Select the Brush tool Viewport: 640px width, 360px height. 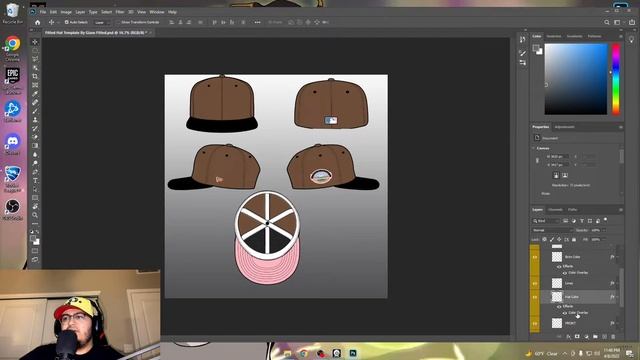click(x=35, y=111)
